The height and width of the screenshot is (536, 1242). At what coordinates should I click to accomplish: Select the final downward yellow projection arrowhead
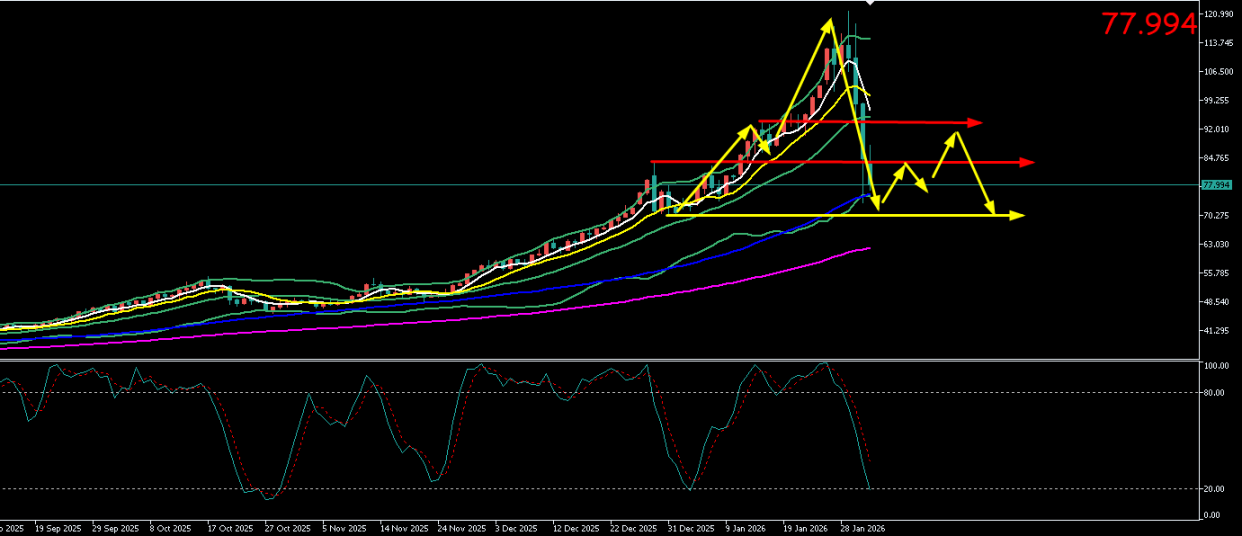point(991,211)
